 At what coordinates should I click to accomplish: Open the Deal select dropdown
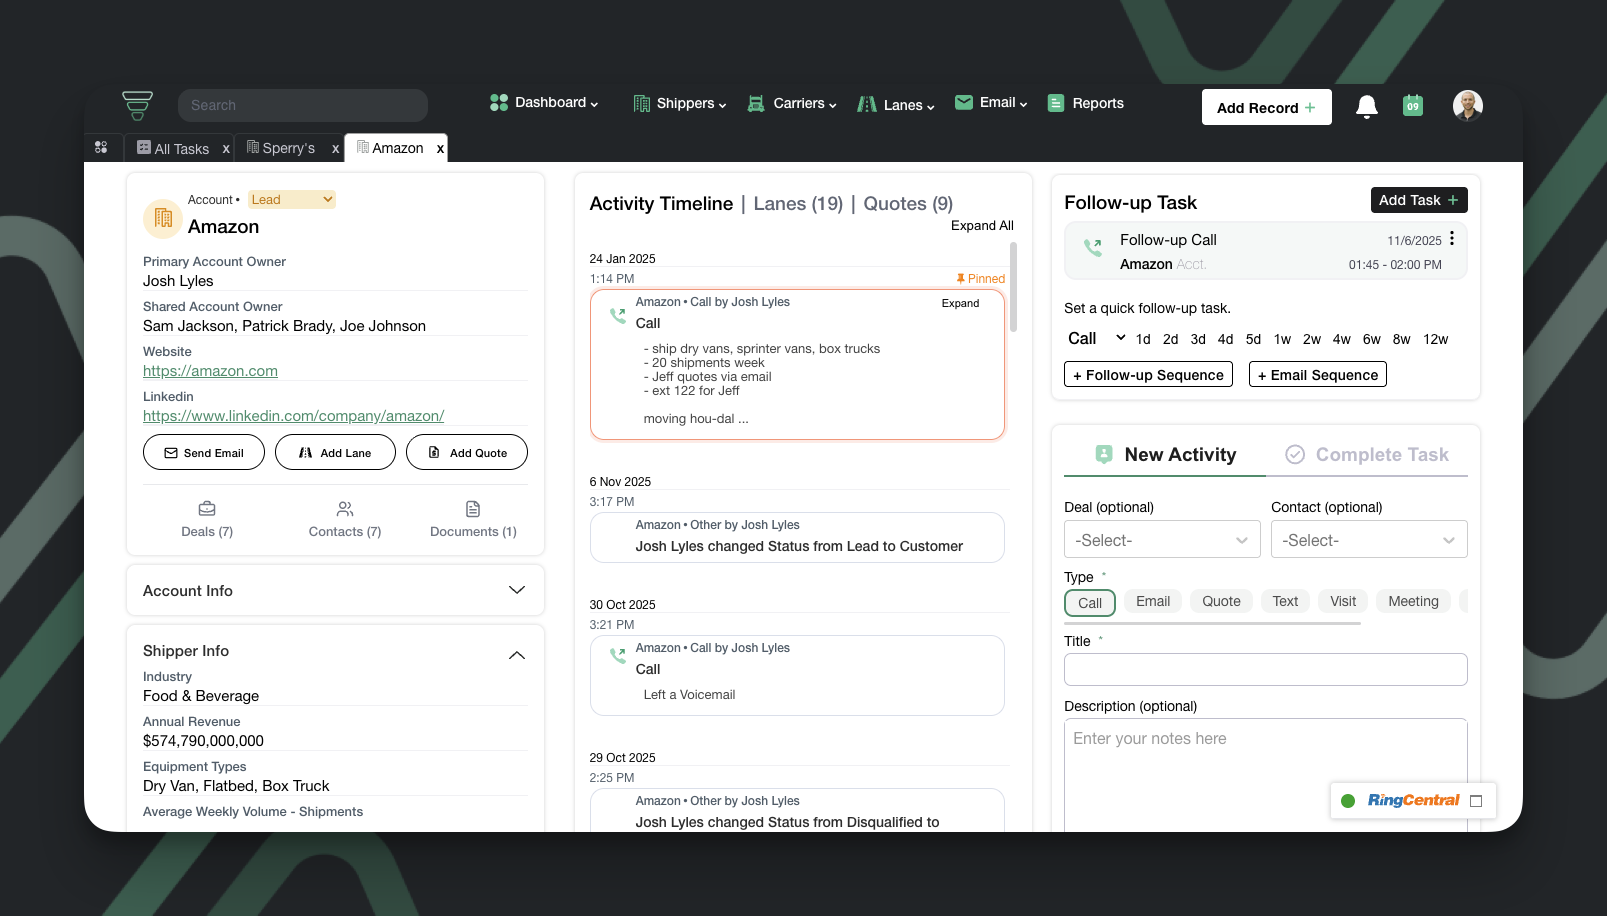coord(1162,539)
